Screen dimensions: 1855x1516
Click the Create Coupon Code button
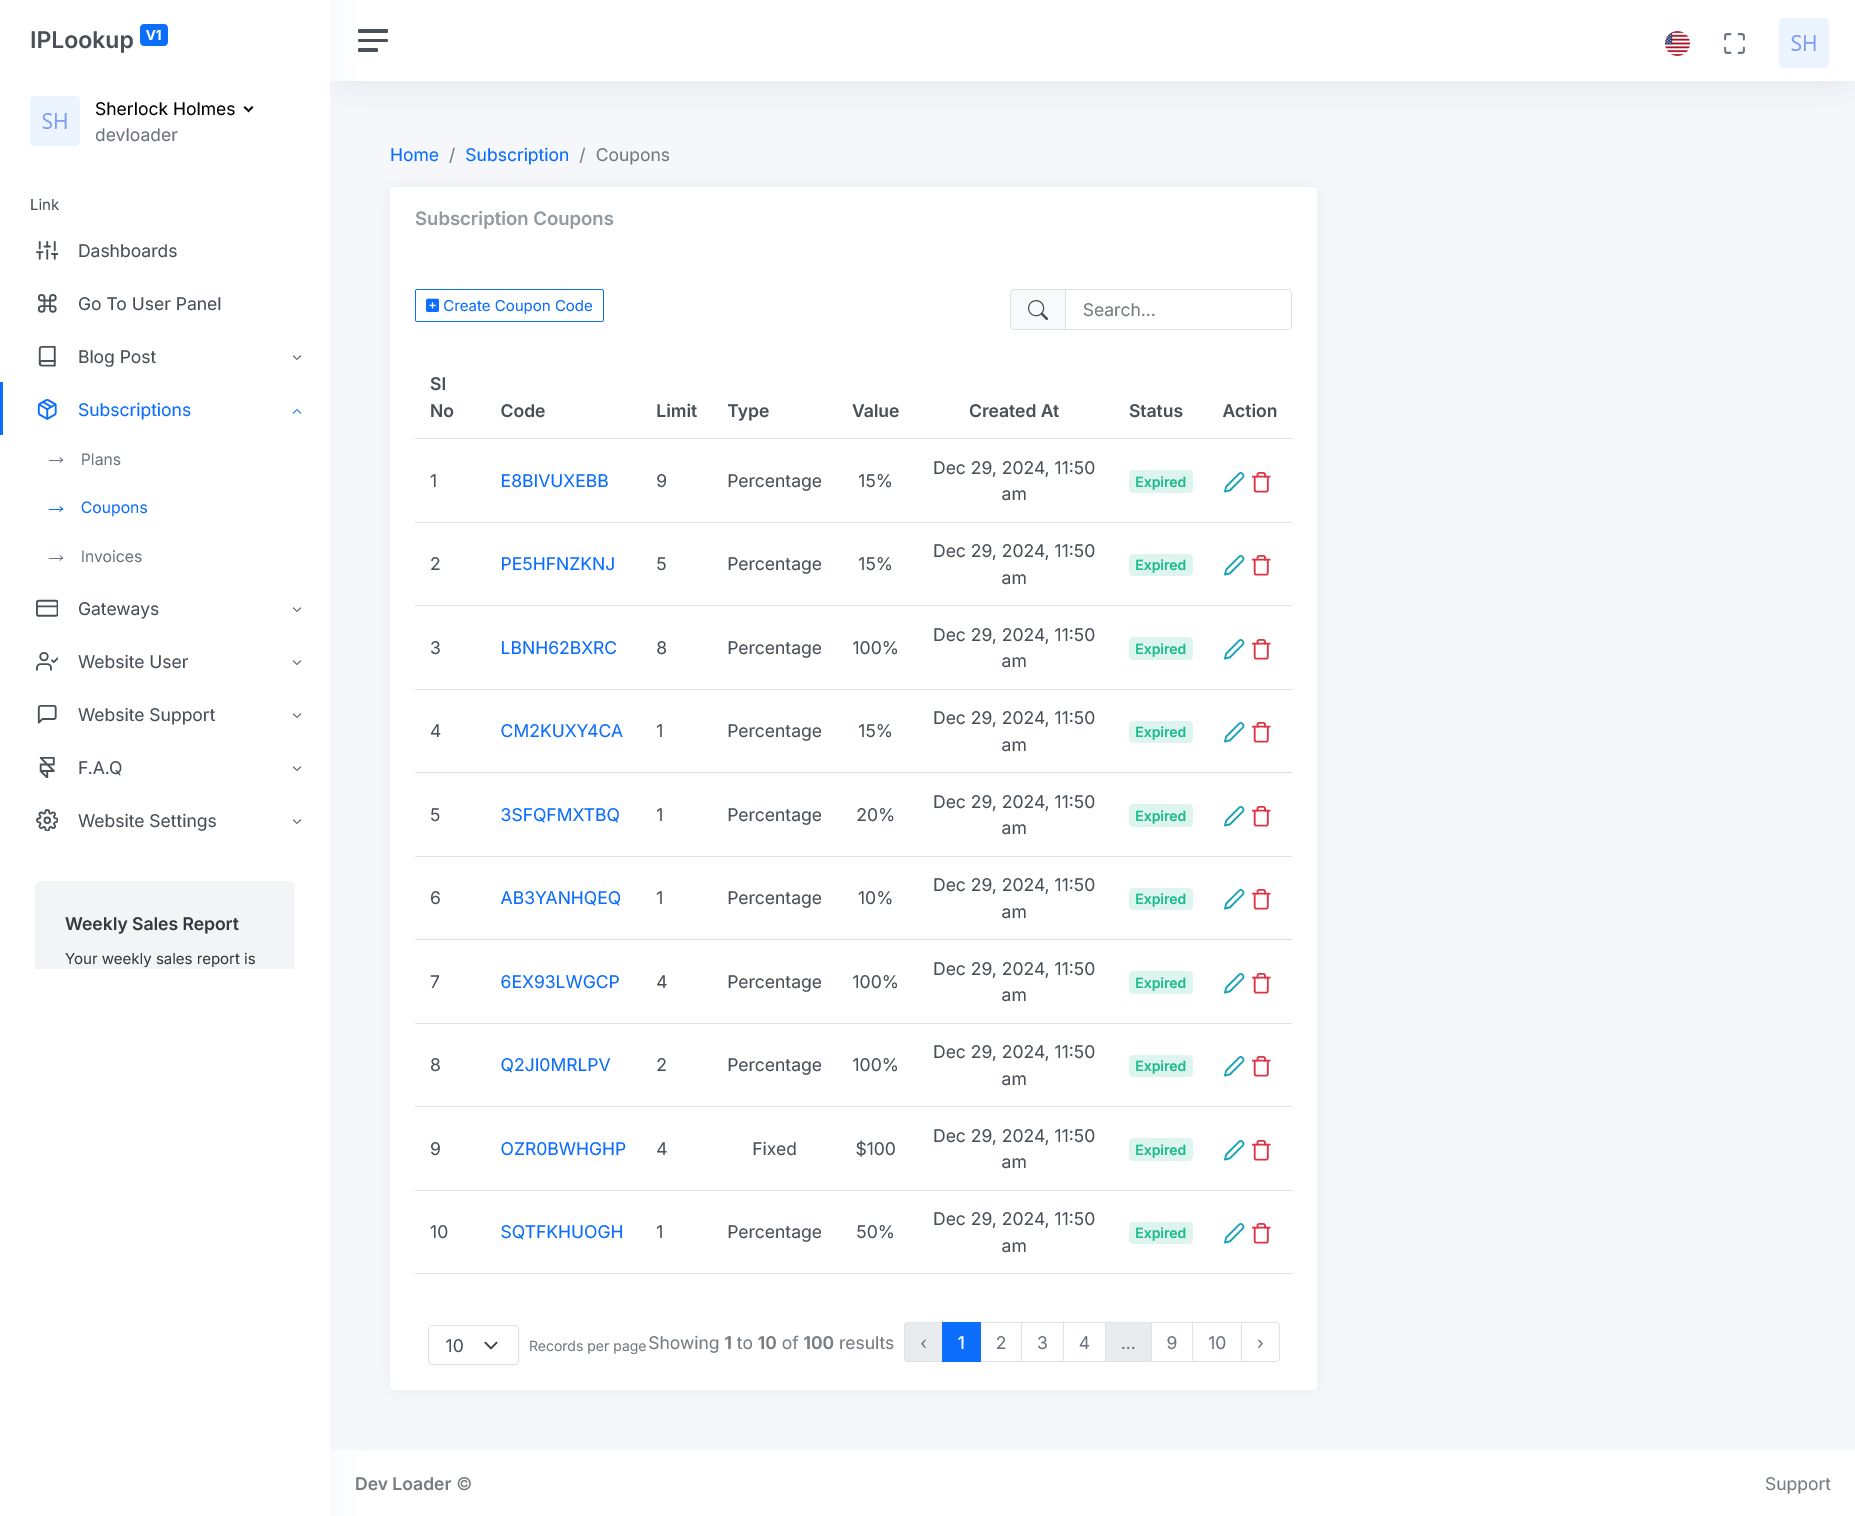point(509,306)
